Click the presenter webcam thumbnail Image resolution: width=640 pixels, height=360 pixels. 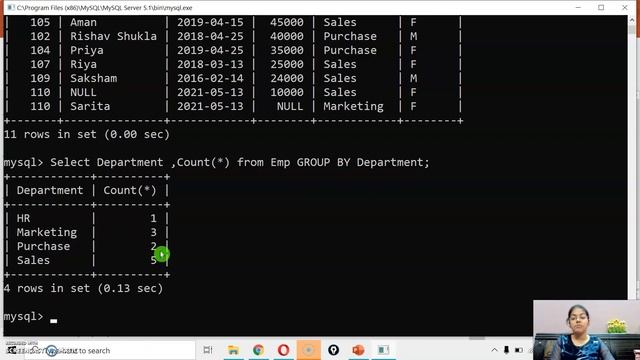pyautogui.click(x=587, y=330)
